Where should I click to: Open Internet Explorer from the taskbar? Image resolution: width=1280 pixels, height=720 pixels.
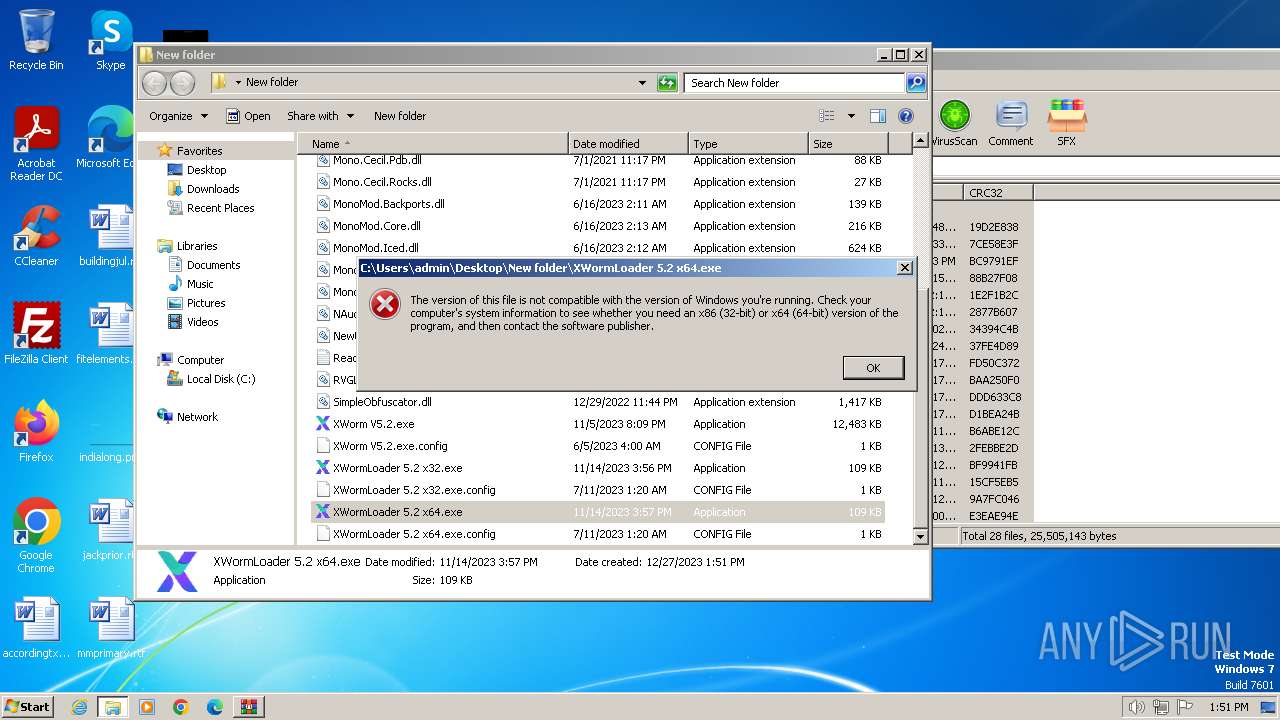[x=79, y=707]
